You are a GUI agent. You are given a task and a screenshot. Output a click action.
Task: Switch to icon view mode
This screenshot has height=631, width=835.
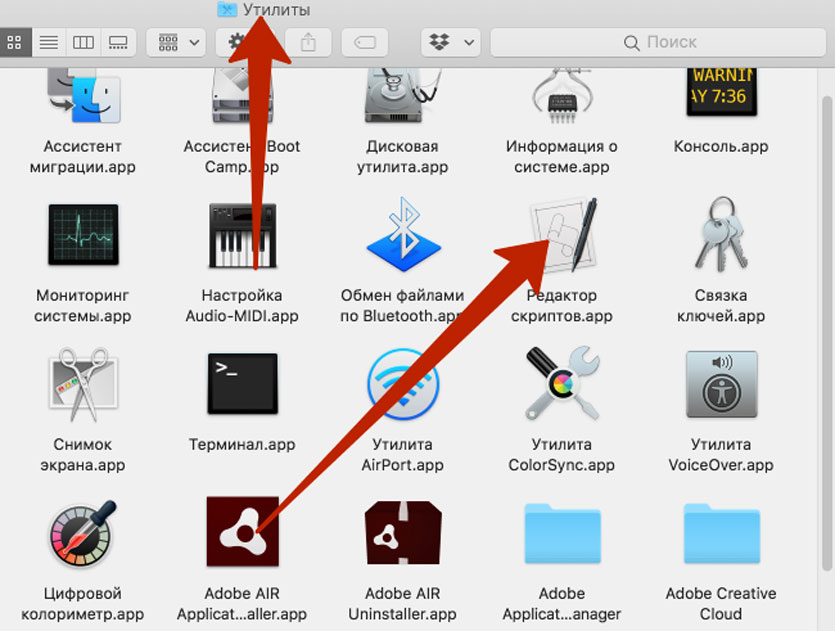coord(15,42)
